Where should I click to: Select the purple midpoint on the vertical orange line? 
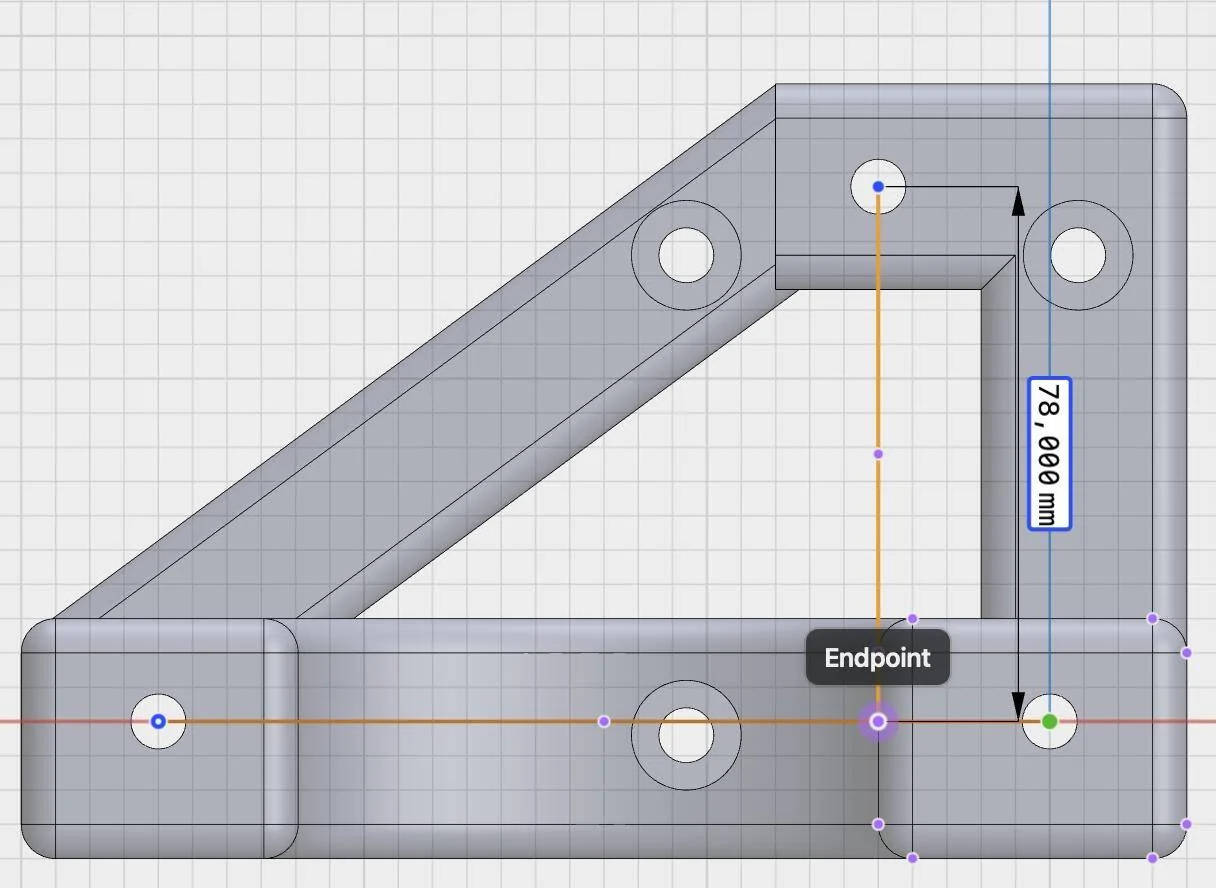click(x=877, y=454)
